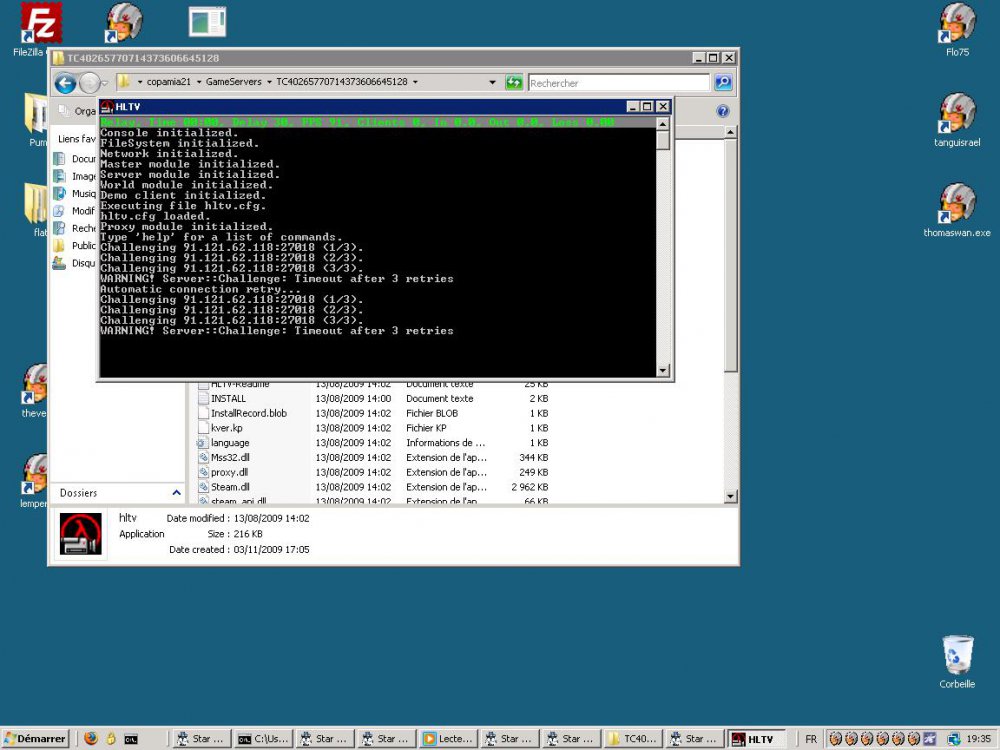
Task: Open the tanguisrael desktop shortcut
Action: tap(957, 113)
